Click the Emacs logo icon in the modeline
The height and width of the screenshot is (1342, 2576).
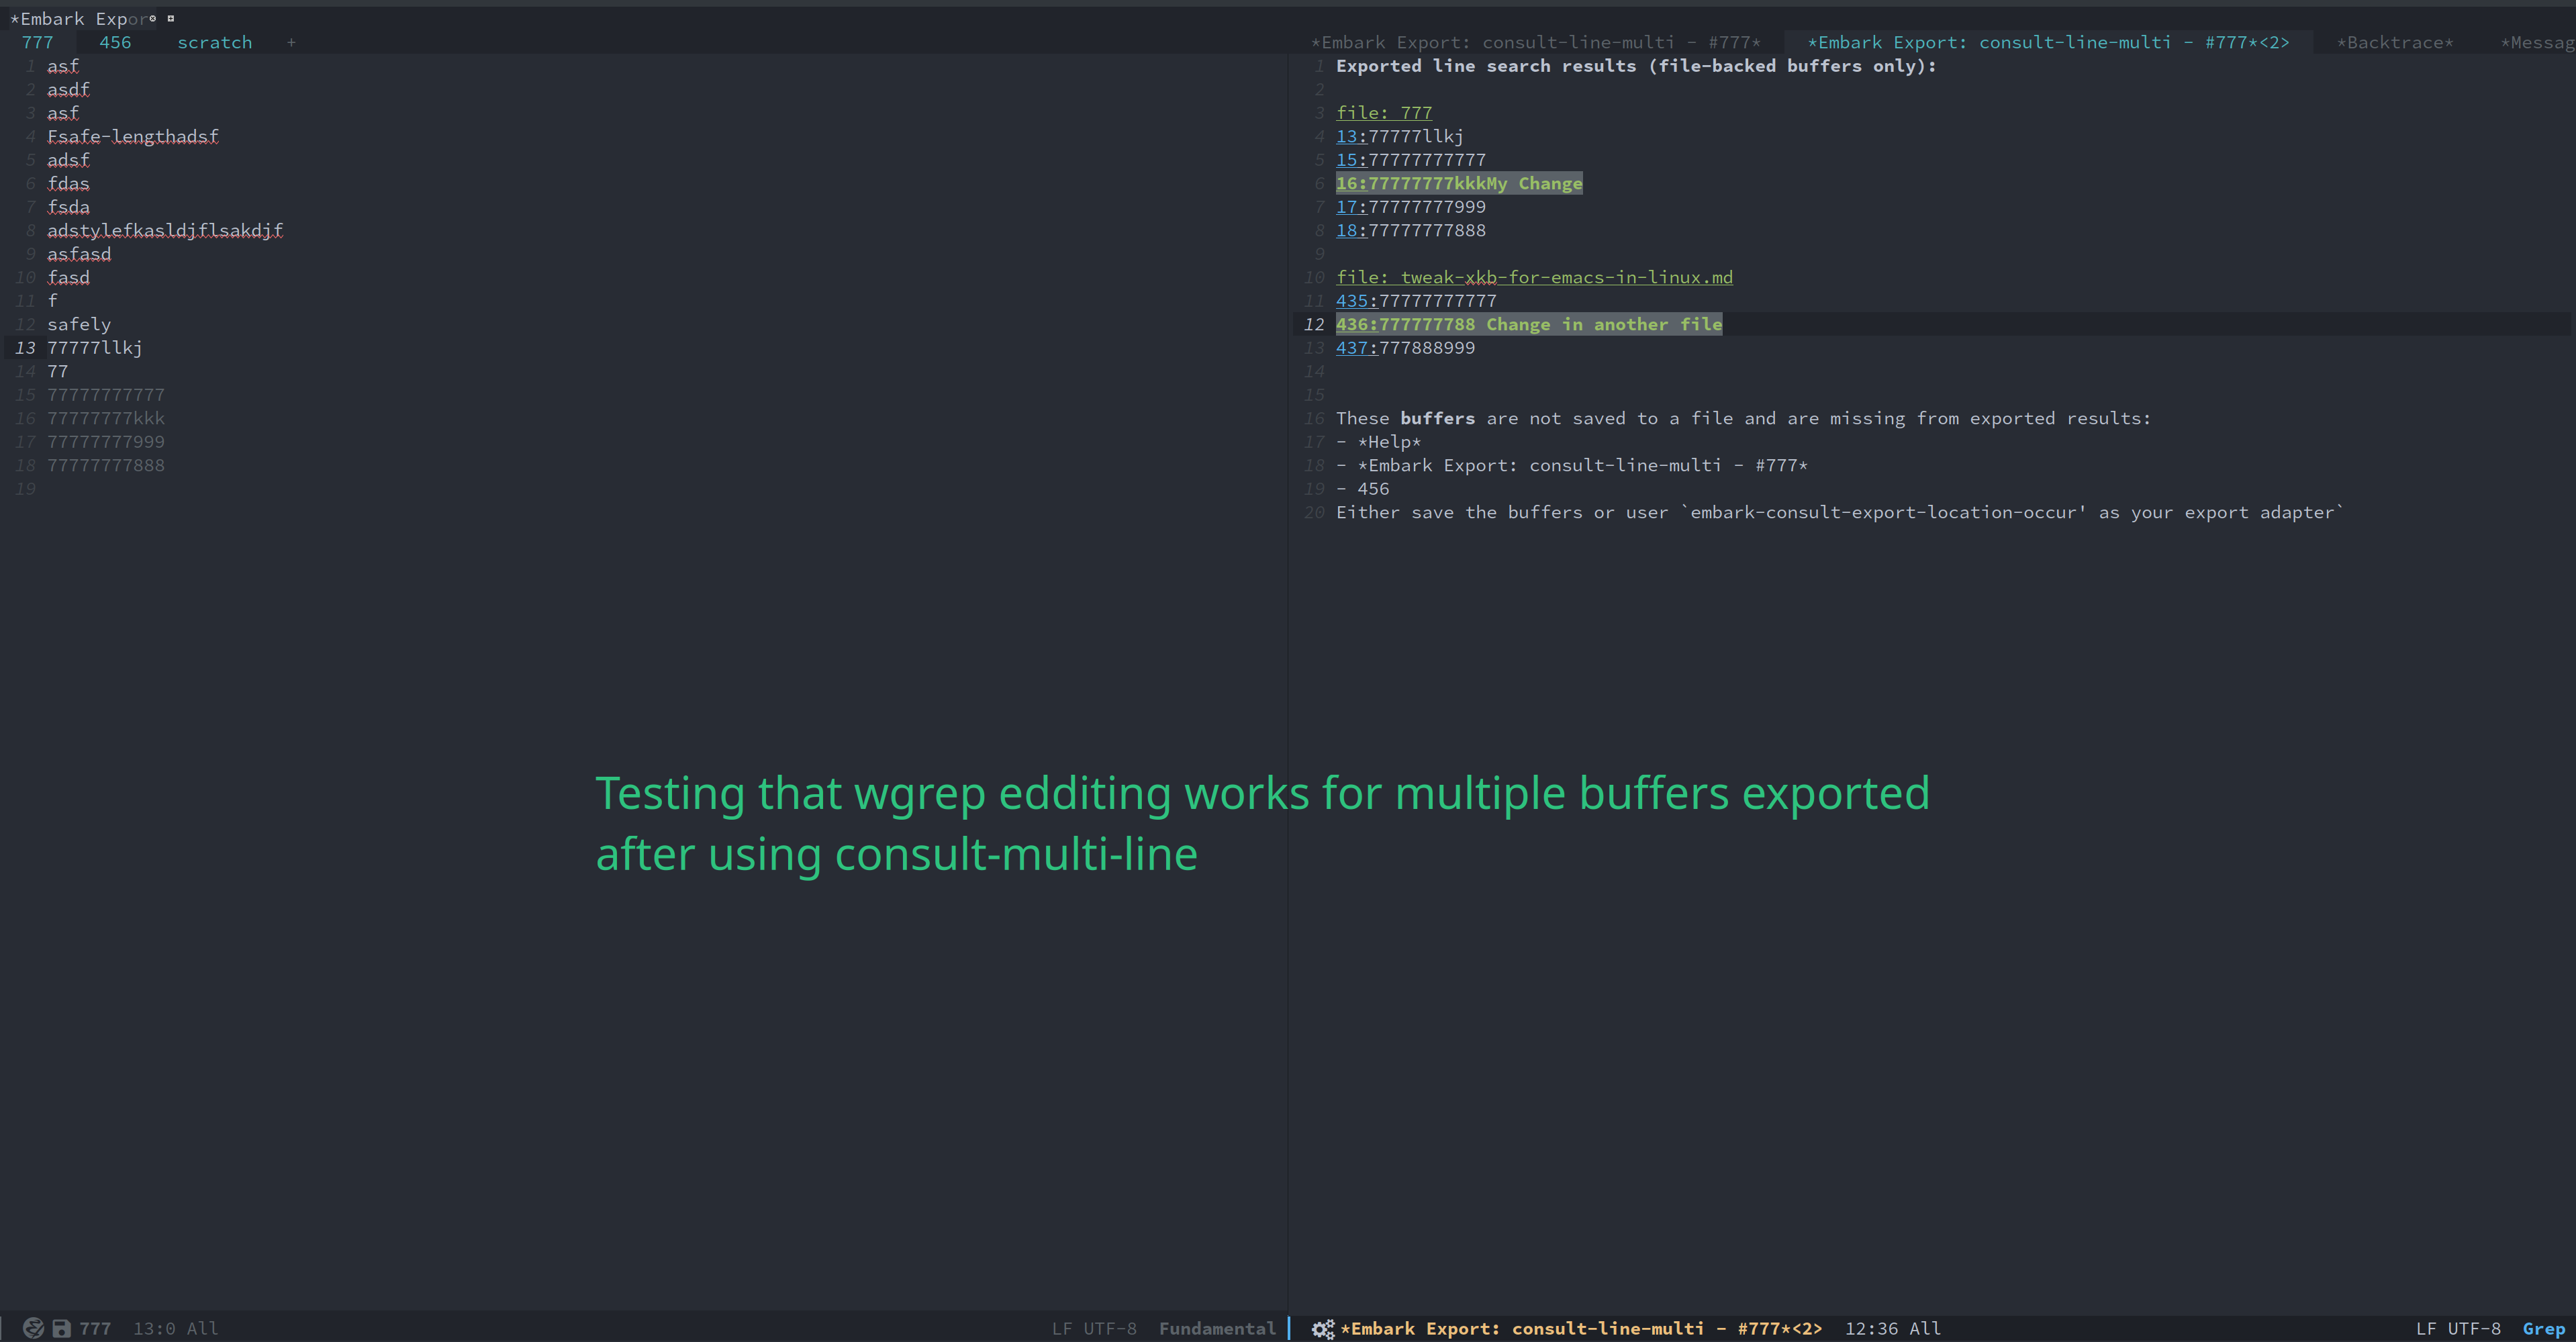coord(33,1328)
